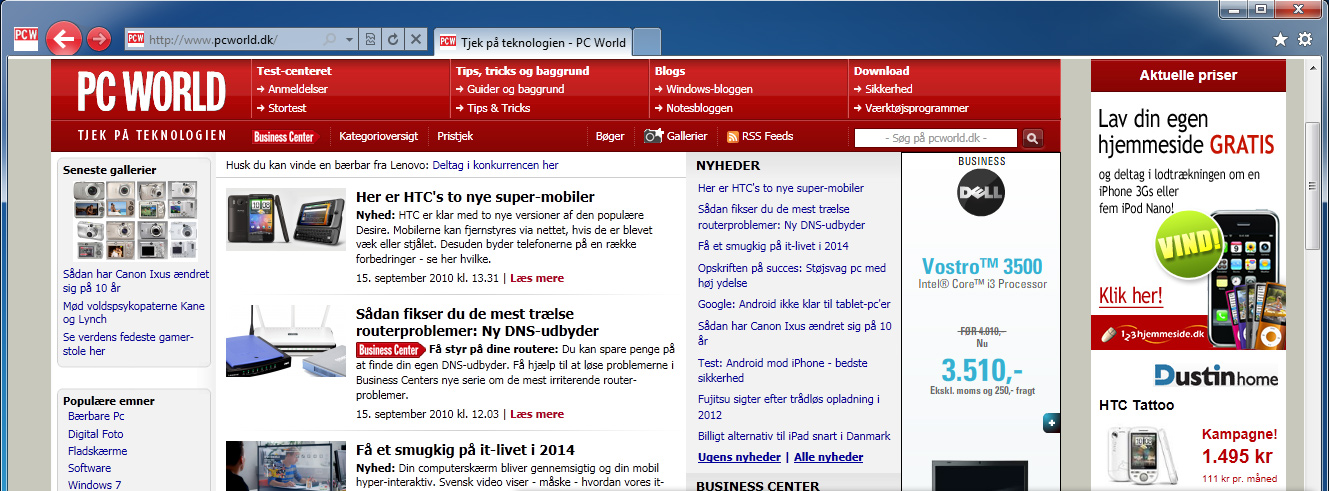The image size is (1329, 491).
Task: Open 'Se verdens fedeste gamer-stole her' link
Action: pos(128,344)
